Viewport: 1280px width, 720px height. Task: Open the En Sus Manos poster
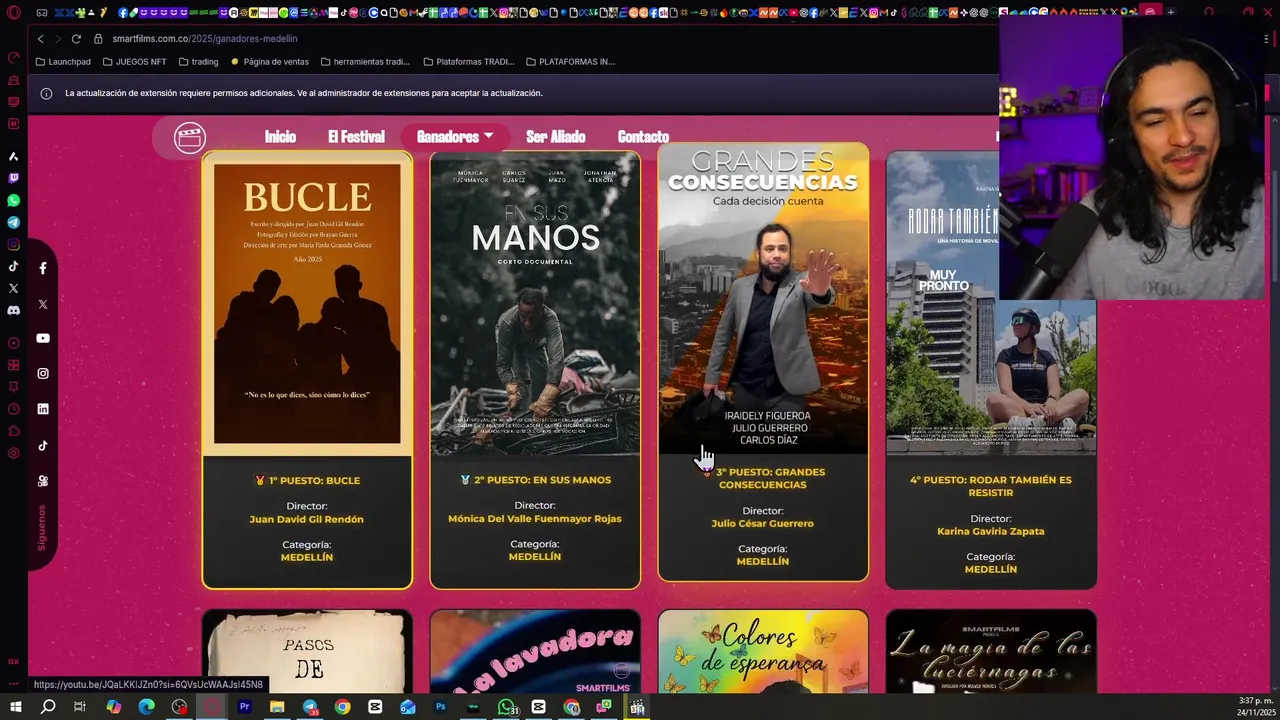coord(535,303)
